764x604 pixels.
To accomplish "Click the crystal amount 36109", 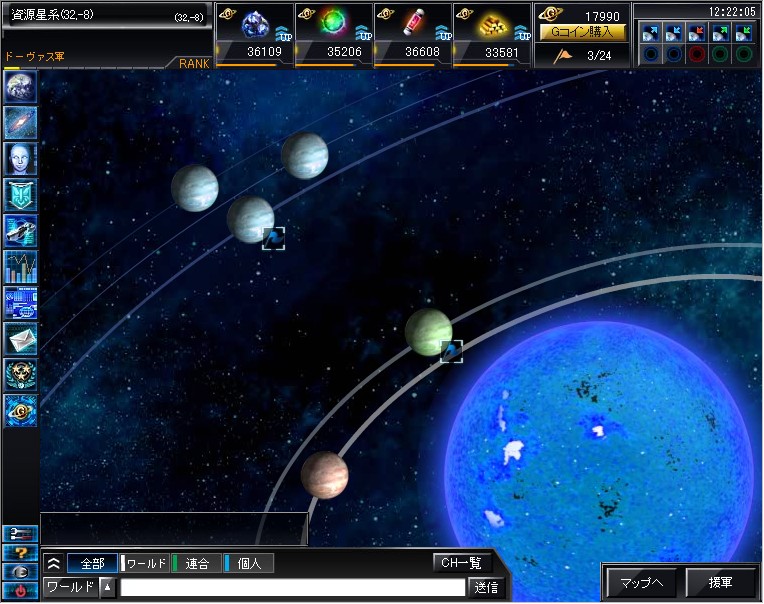I will (x=264, y=52).
